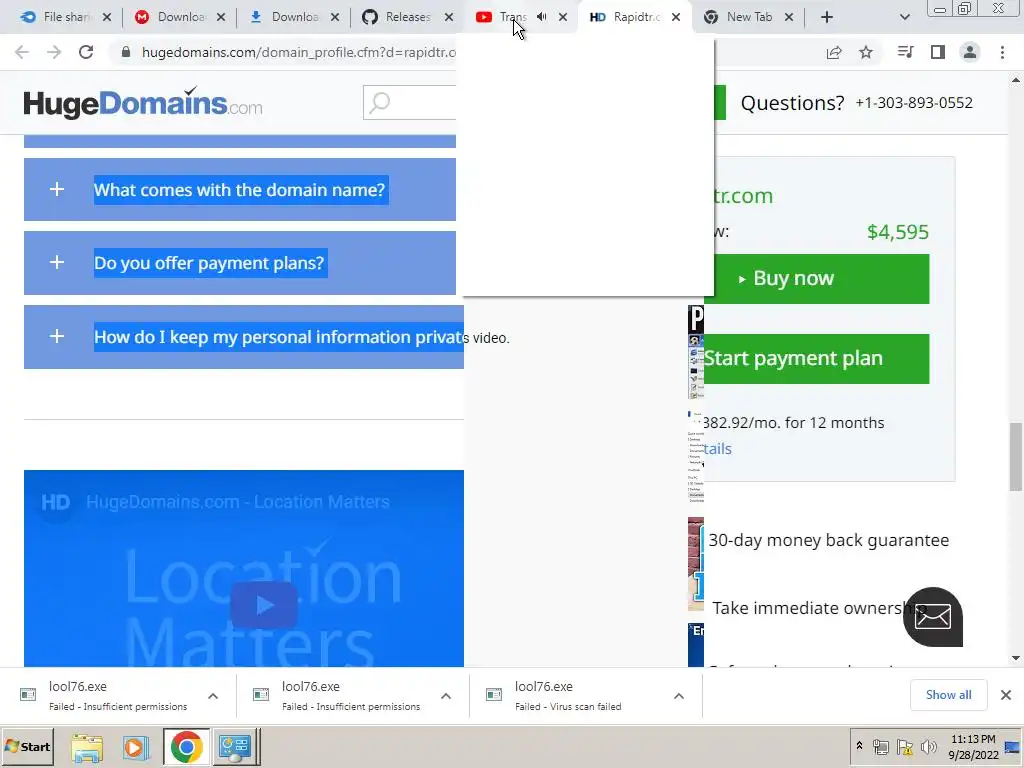Viewport: 1024px width, 768px height.
Task: Switch to the YouTube tab
Action: (501, 17)
